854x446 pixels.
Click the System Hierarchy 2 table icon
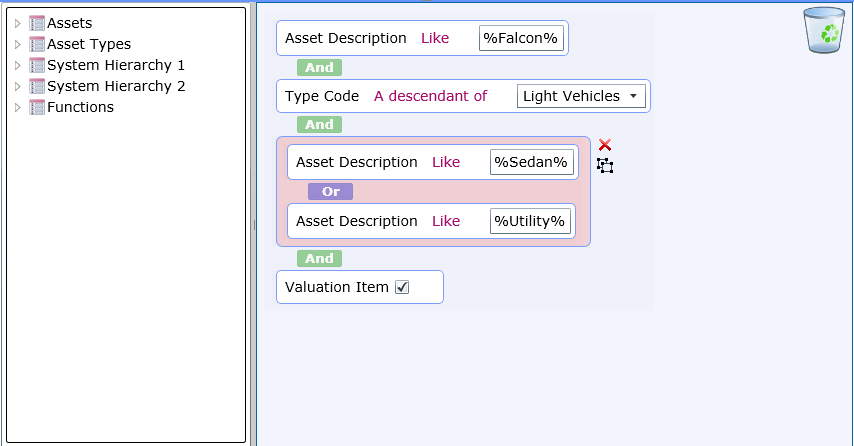36,86
